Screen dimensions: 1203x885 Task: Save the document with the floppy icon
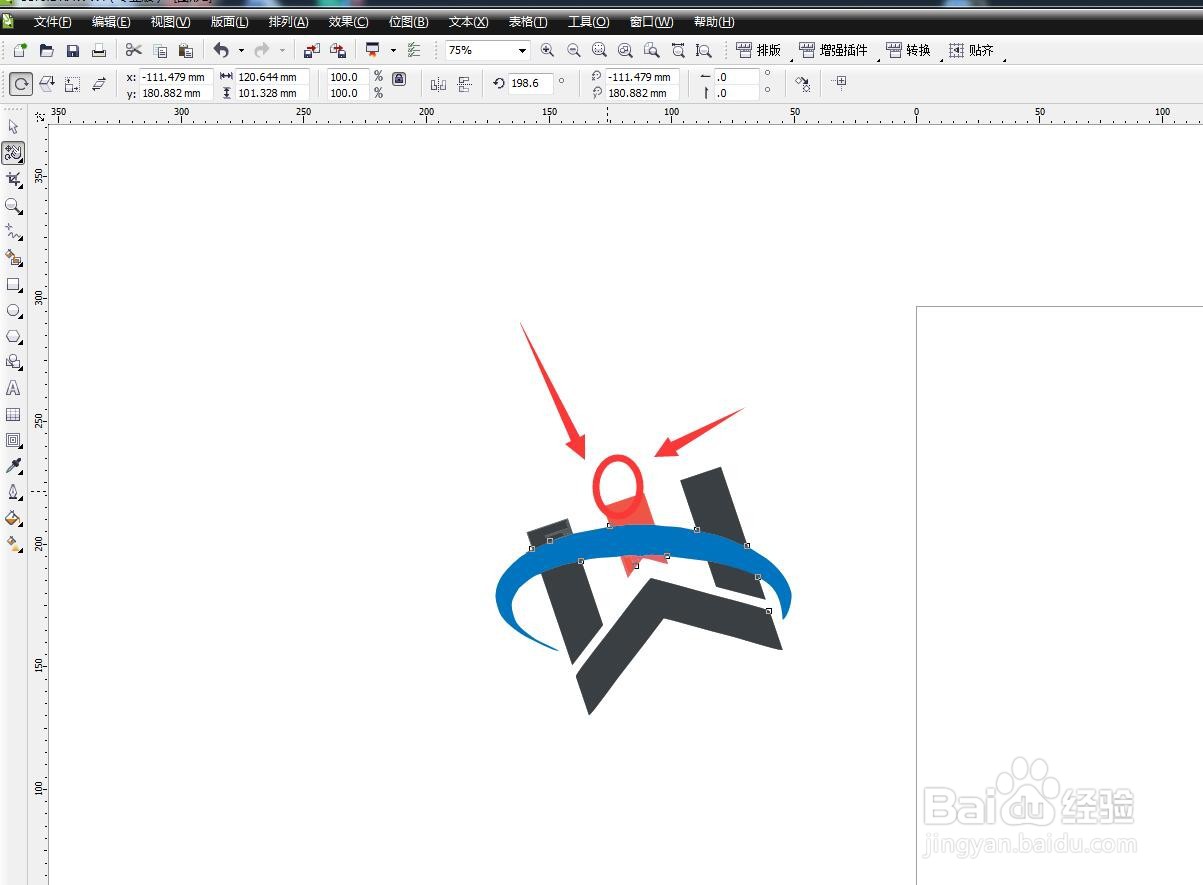click(72, 50)
